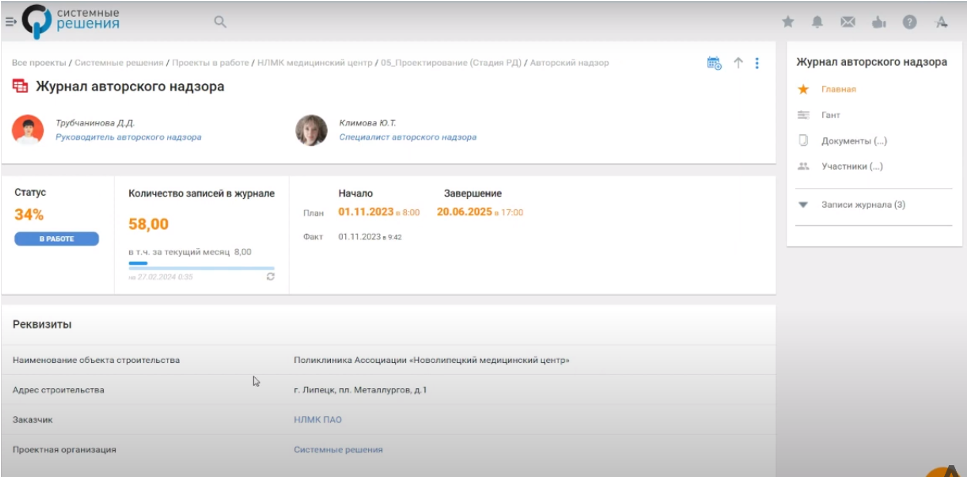Image resolution: width=968 pixels, height=478 pixels.
Task: Click Журнал авторского надзора page title
Action: click(130, 86)
